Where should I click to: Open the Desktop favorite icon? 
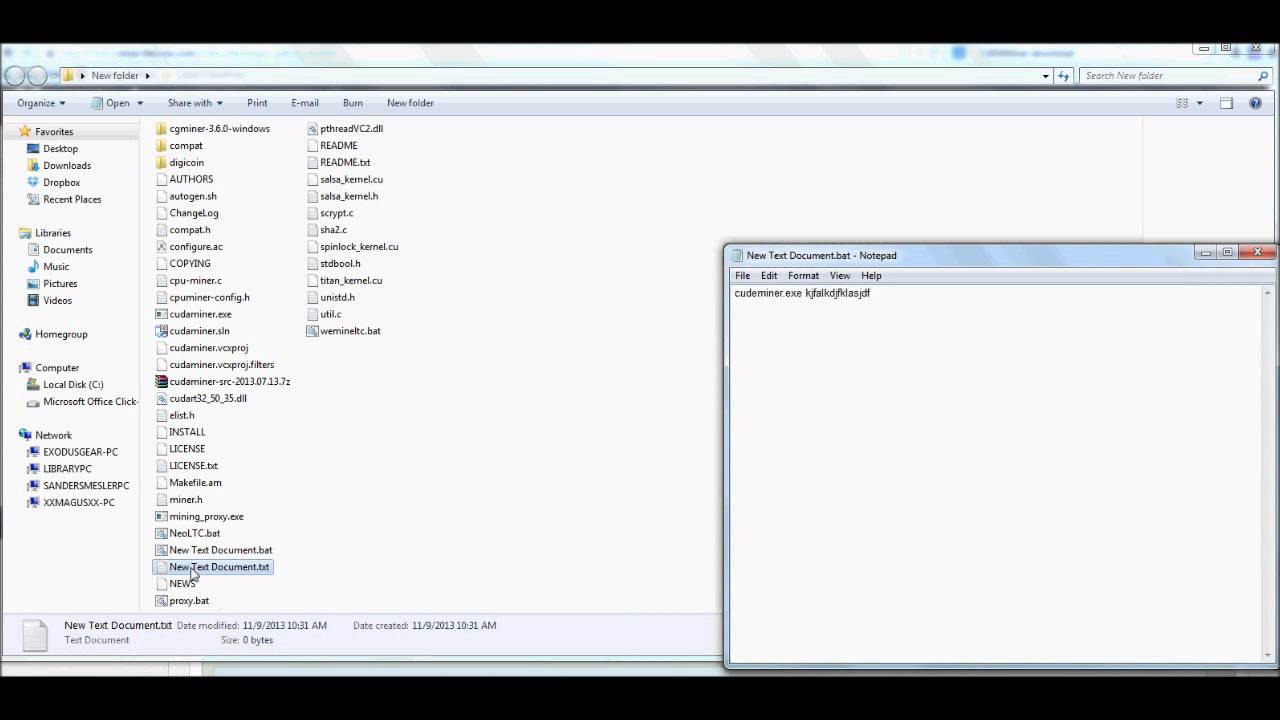[33, 149]
